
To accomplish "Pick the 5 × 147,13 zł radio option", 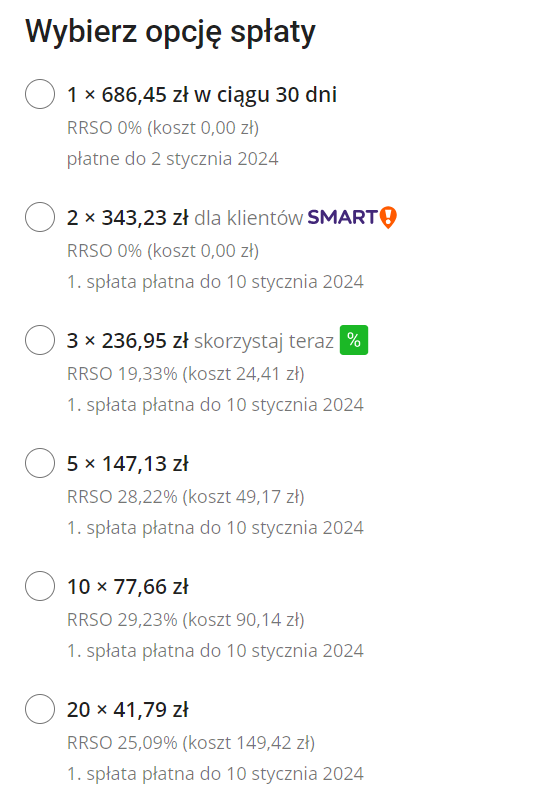I will 40,463.
